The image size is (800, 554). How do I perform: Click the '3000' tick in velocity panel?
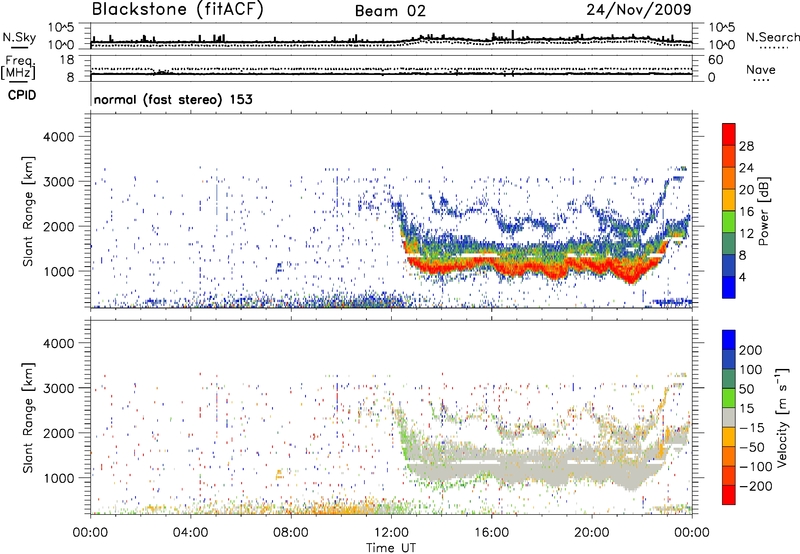pyautogui.click(x=58, y=388)
